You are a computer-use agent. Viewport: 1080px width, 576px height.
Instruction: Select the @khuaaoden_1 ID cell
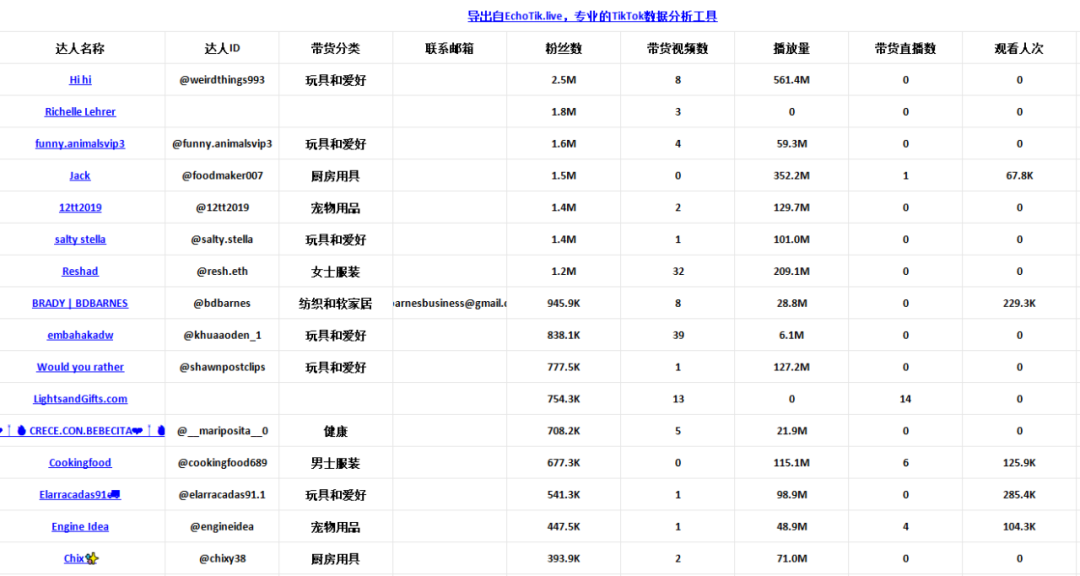tap(222, 335)
